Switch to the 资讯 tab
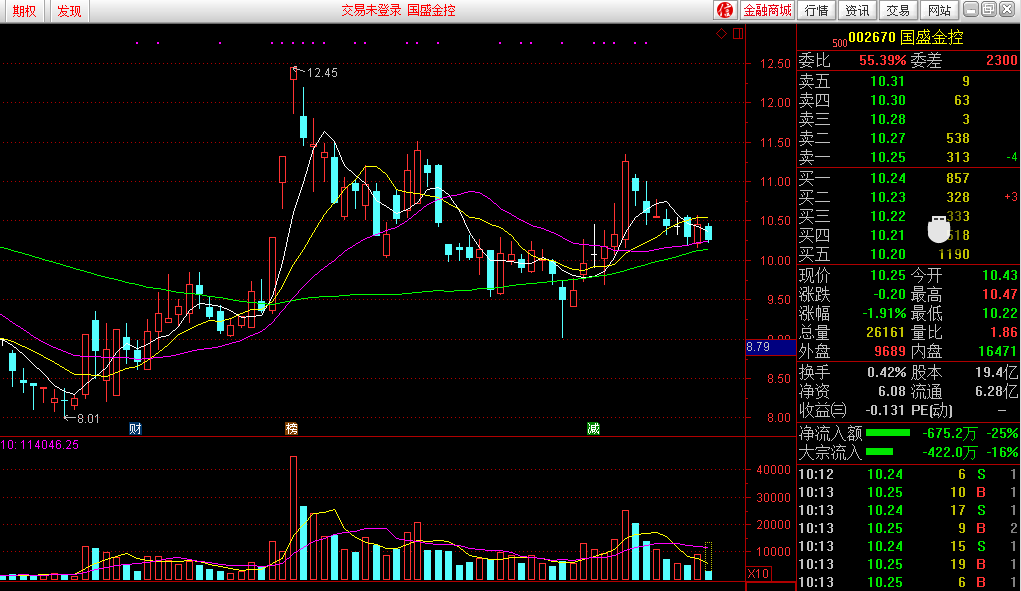1021x591 pixels. pyautogui.click(x=857, y=10)
